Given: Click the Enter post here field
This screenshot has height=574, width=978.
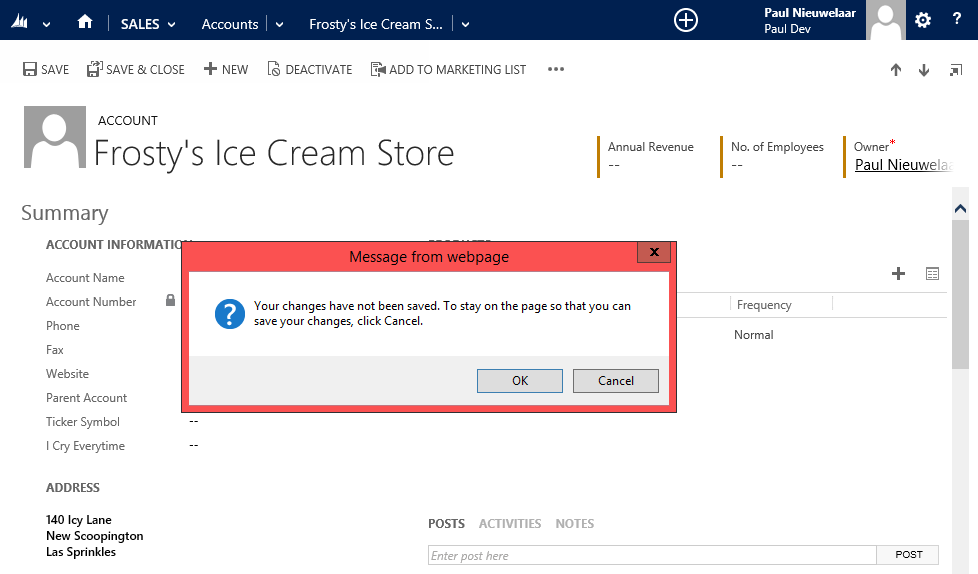Looking at the screenshot, I should click(651, 555).
